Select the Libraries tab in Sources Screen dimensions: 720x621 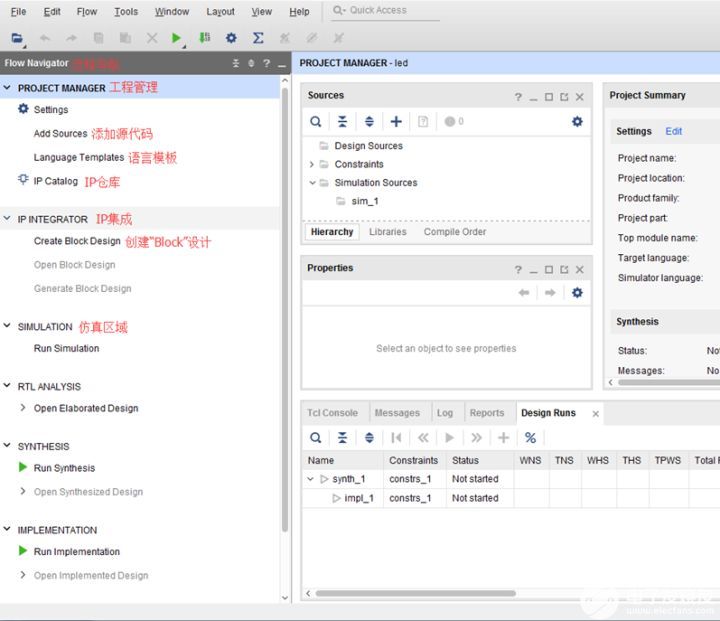point(388,232)
